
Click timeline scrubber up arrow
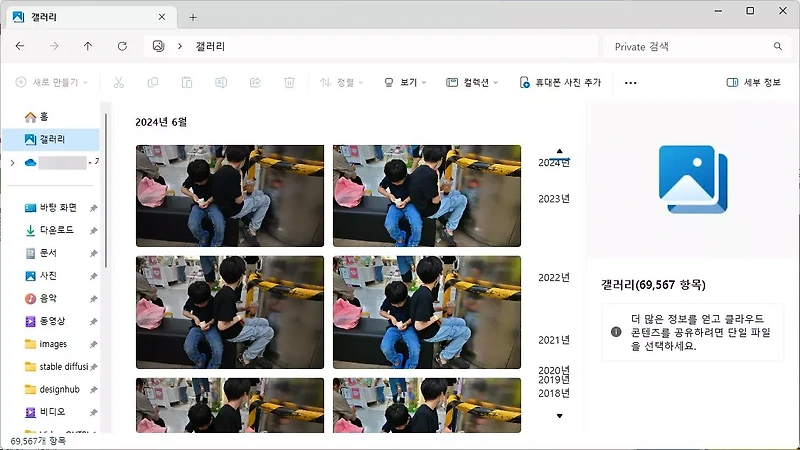560,151
